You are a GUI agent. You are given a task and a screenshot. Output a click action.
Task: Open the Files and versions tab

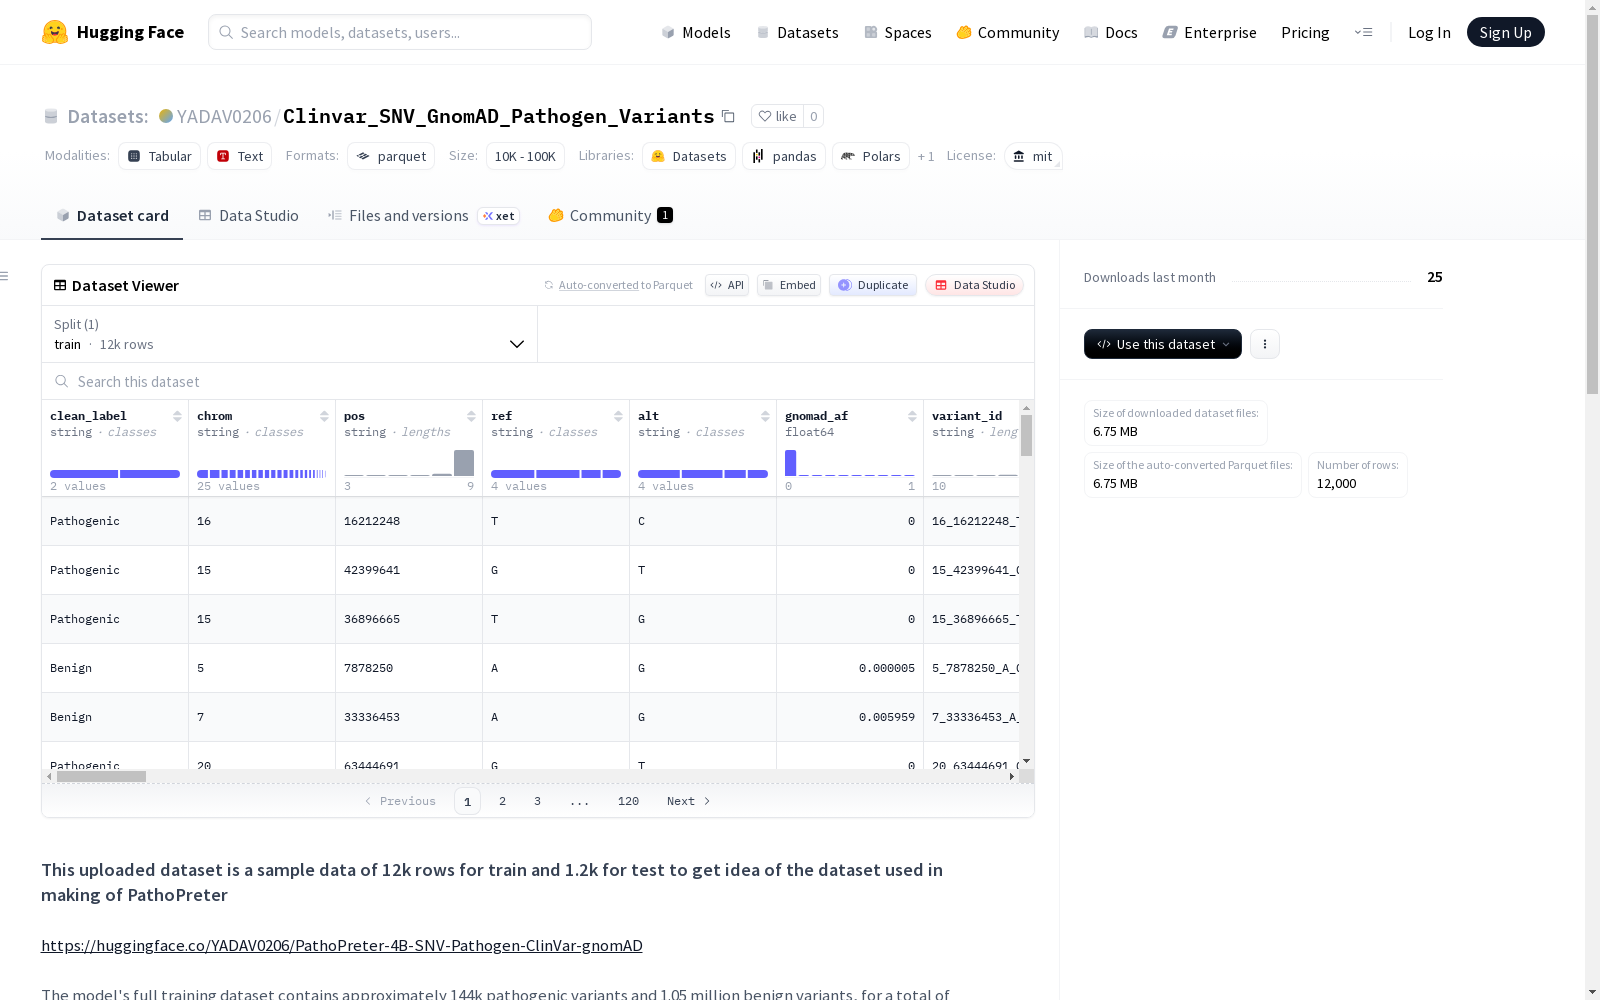[423, 216]
